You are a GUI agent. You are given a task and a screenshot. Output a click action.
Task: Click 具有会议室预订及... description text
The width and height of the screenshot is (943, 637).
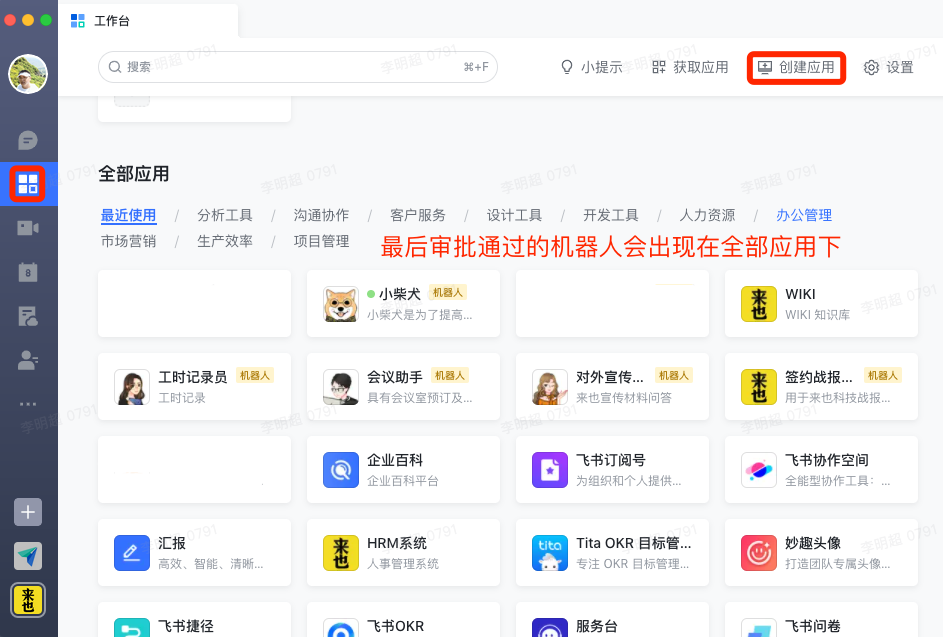coord(420,398)
